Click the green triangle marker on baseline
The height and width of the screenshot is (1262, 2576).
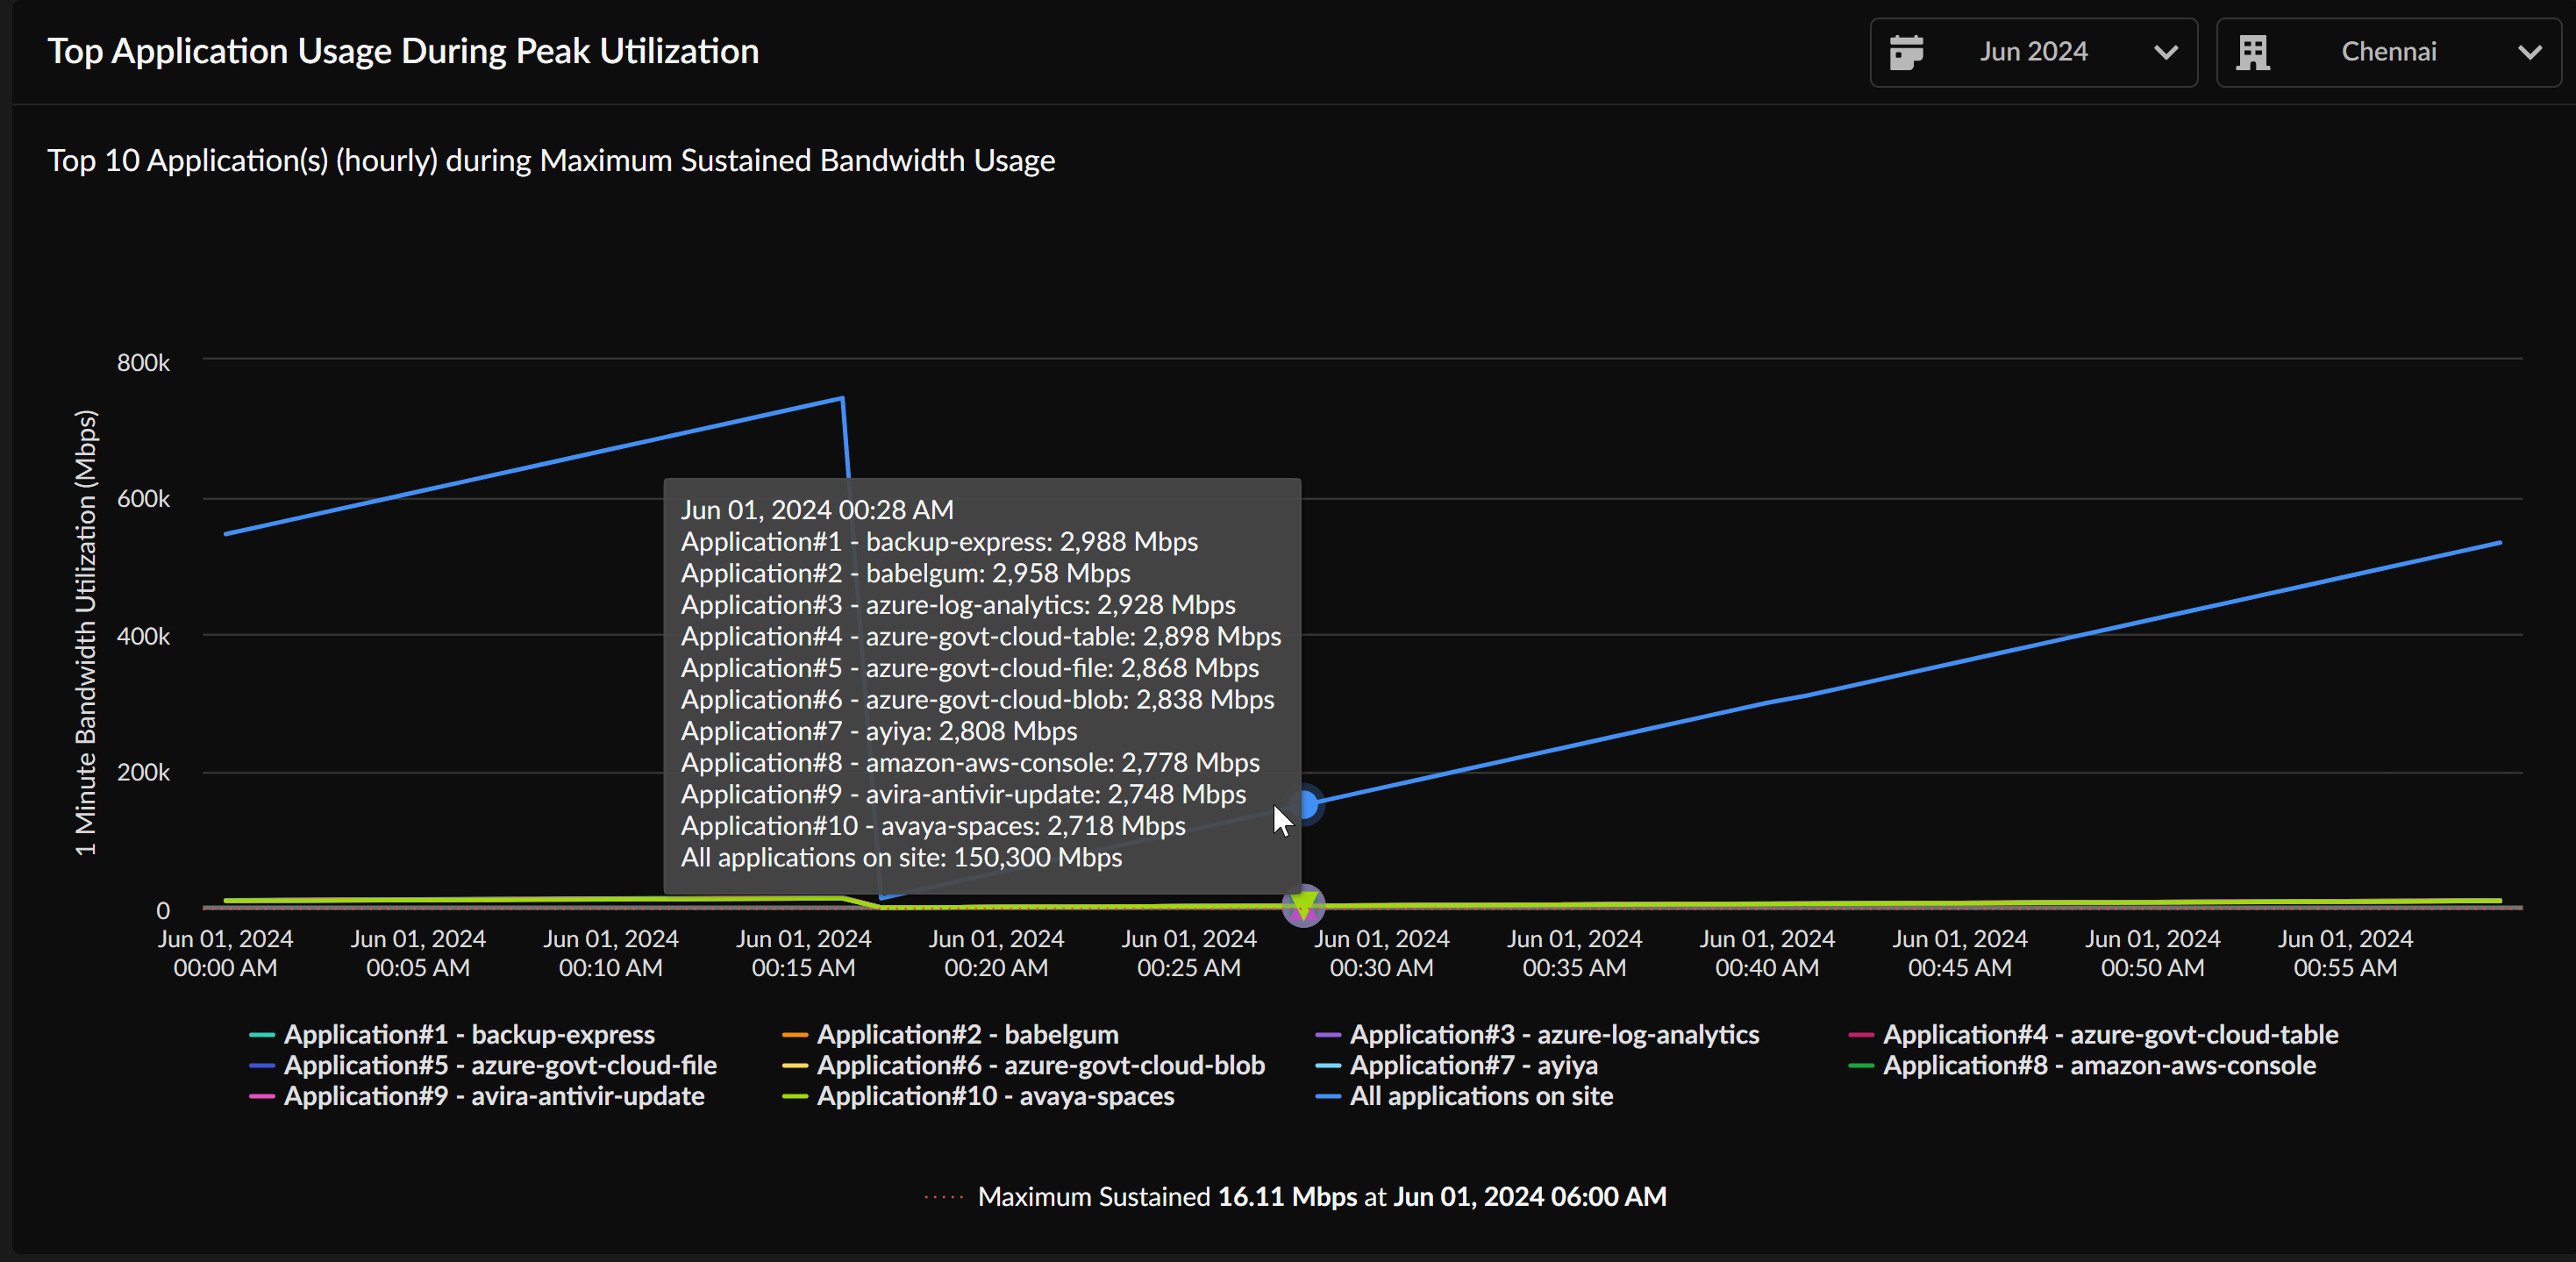[1303, 905]
